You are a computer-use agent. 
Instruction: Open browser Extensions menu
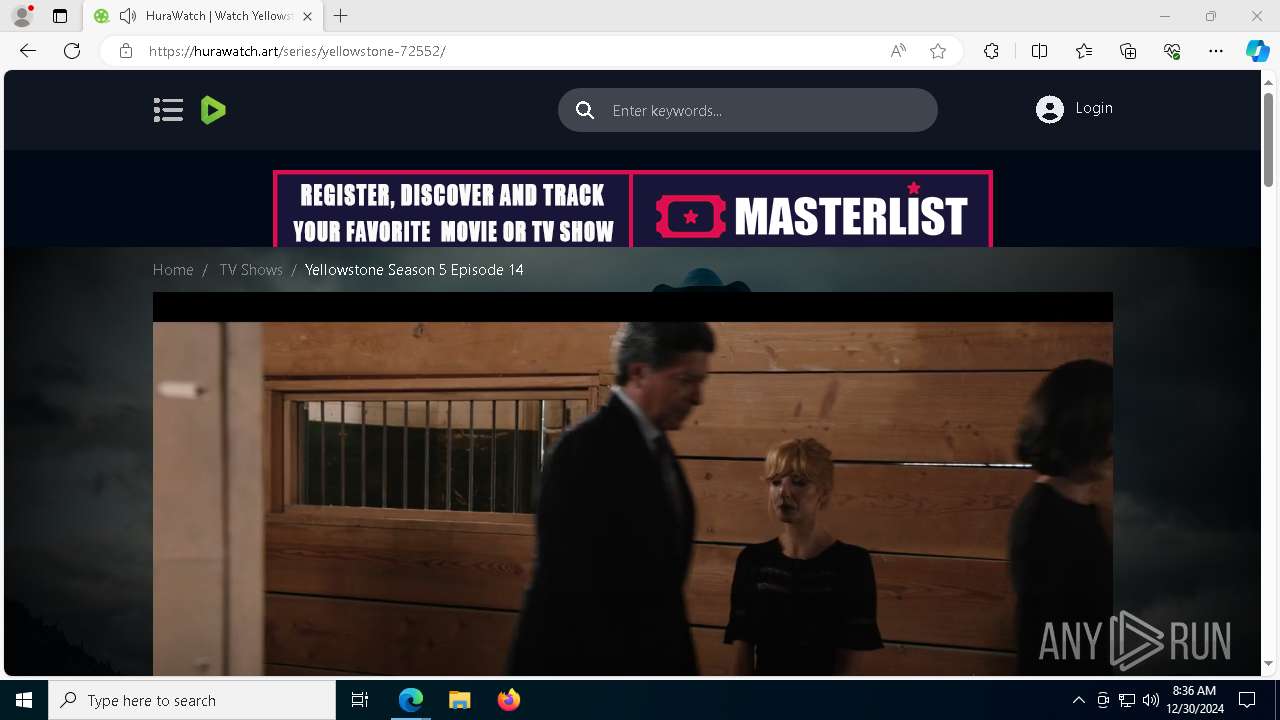click(x=991, y=51)
